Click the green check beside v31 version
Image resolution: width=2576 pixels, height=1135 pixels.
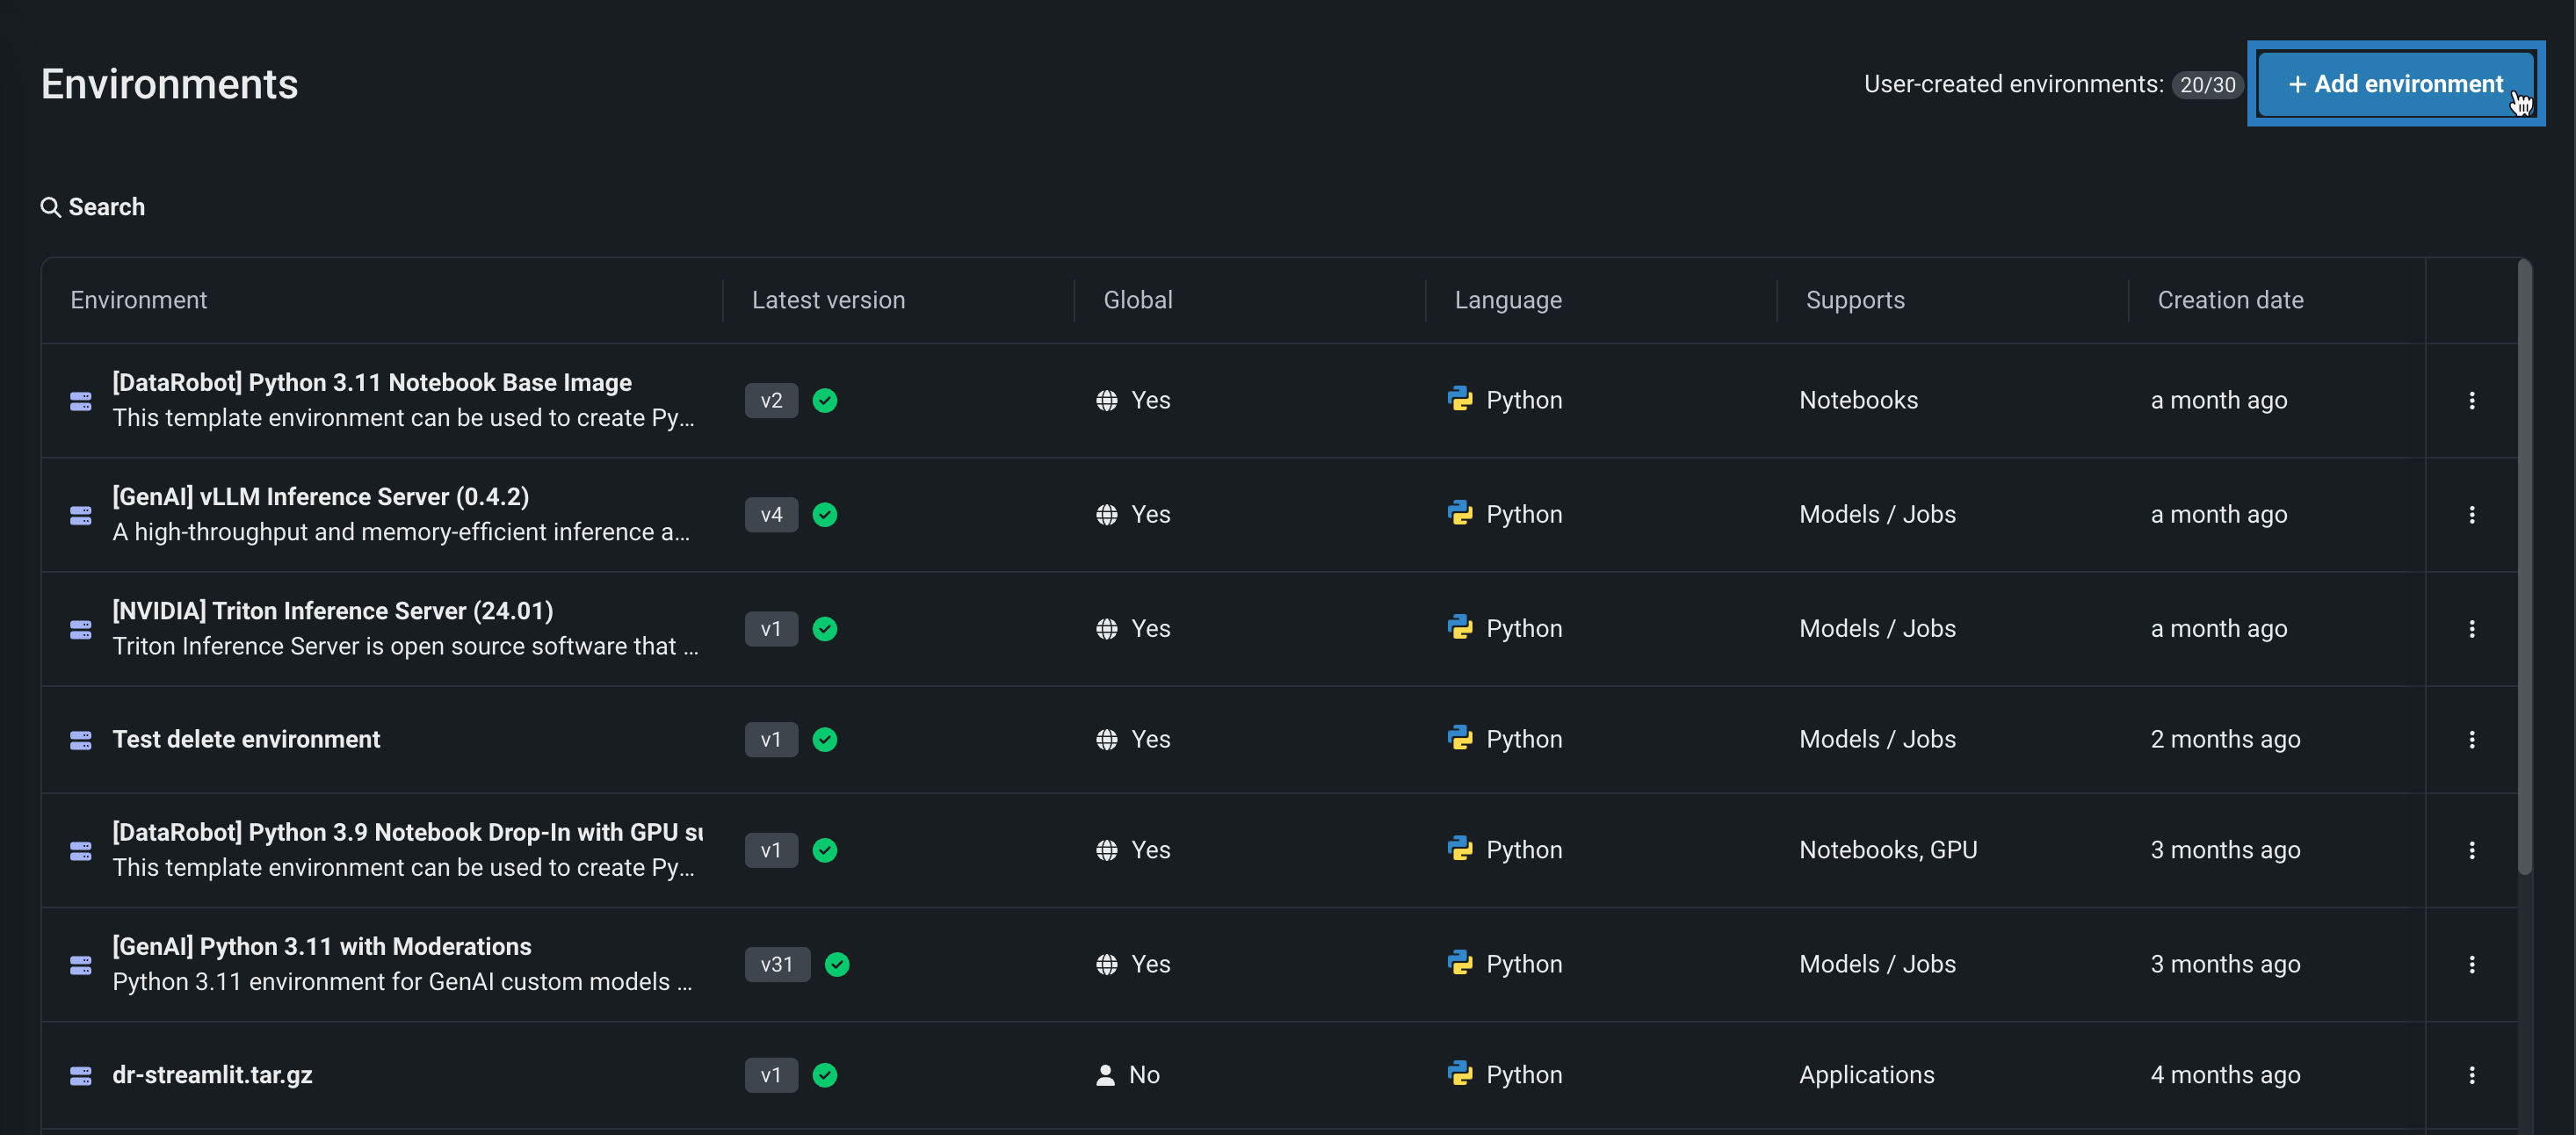tap(837, 964)
